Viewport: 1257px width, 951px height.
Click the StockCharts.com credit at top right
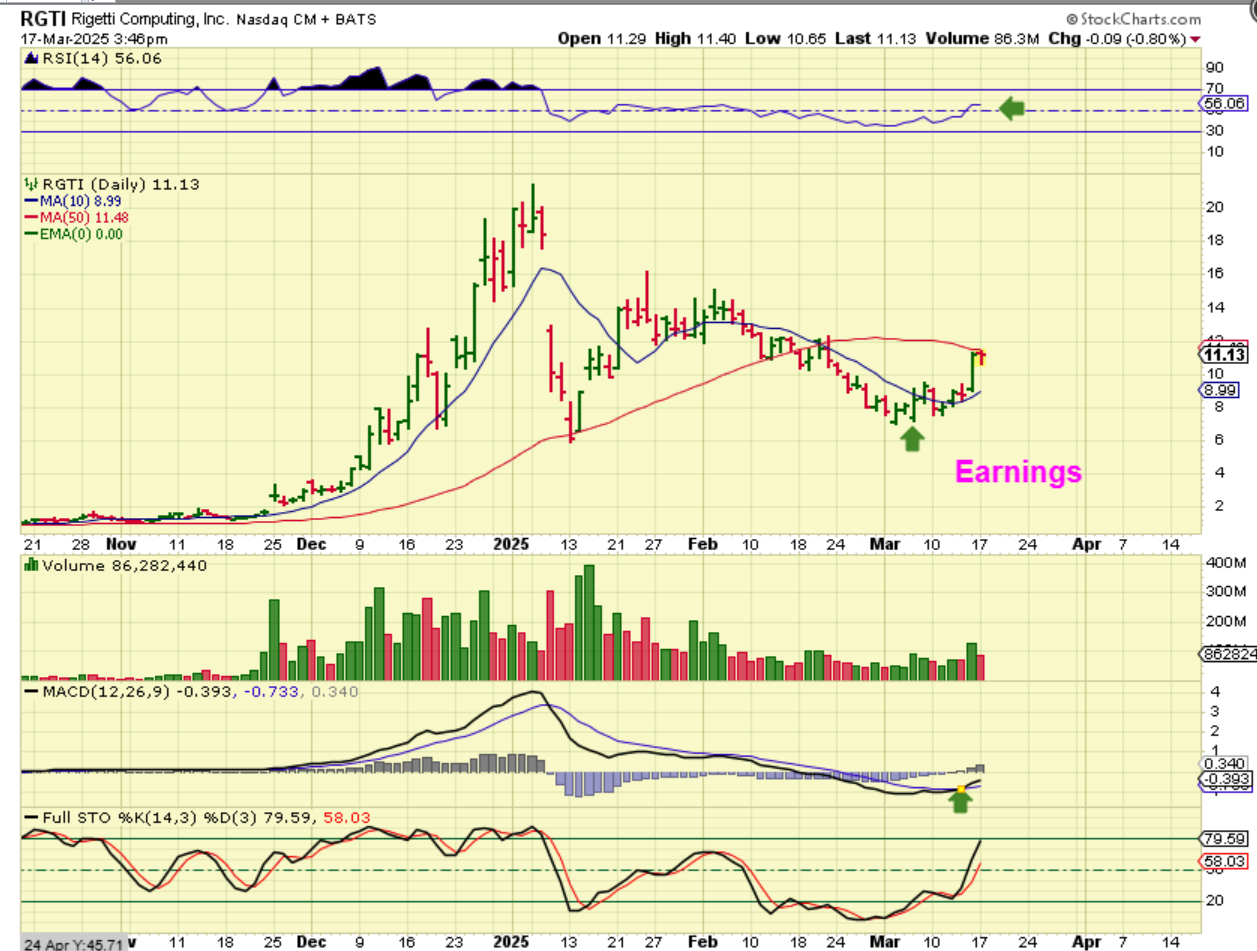tap(1133, 19)
